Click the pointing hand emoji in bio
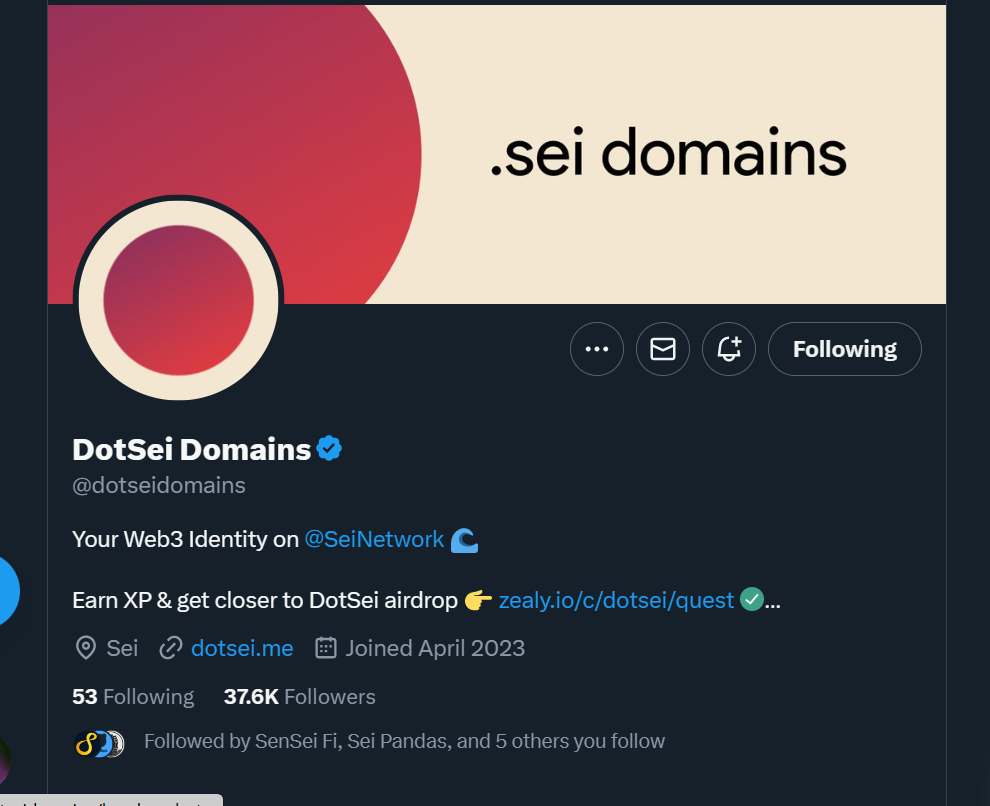990x806 pixels. (x=478, y=601)
